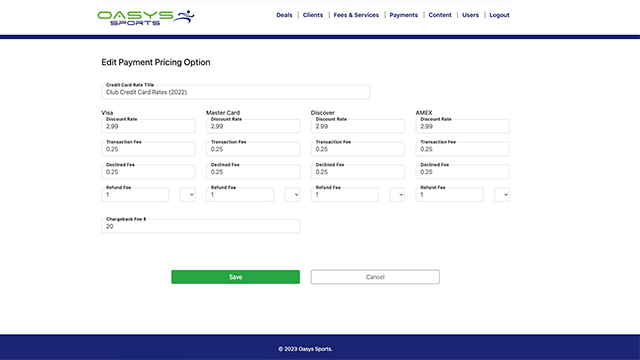Go to the Clients page
Viewport: 640px width, 360px height.
[x=313, y=15]
